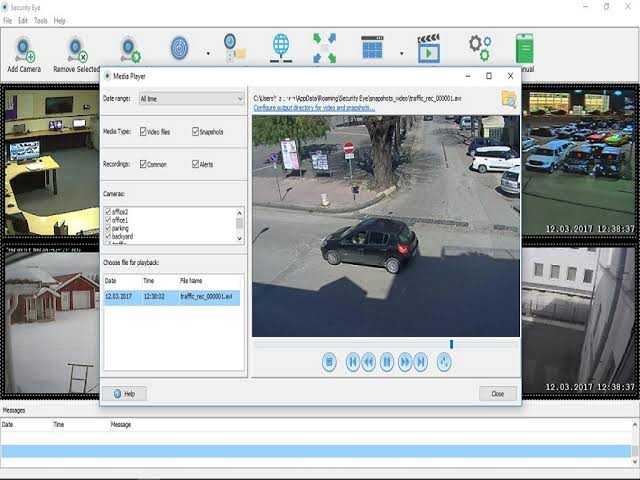640x480 pixels.
Task: Click the full screen arrows icon
Action: (x=324, y=48)
